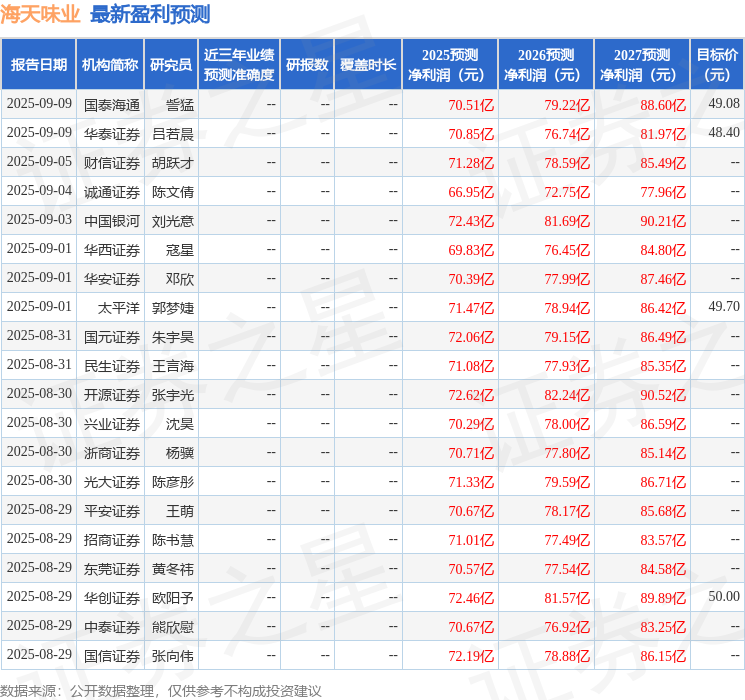745x700 pixels.
Task: Click the 数据来源 footer disclaimer text
Action: click(161, 690)
